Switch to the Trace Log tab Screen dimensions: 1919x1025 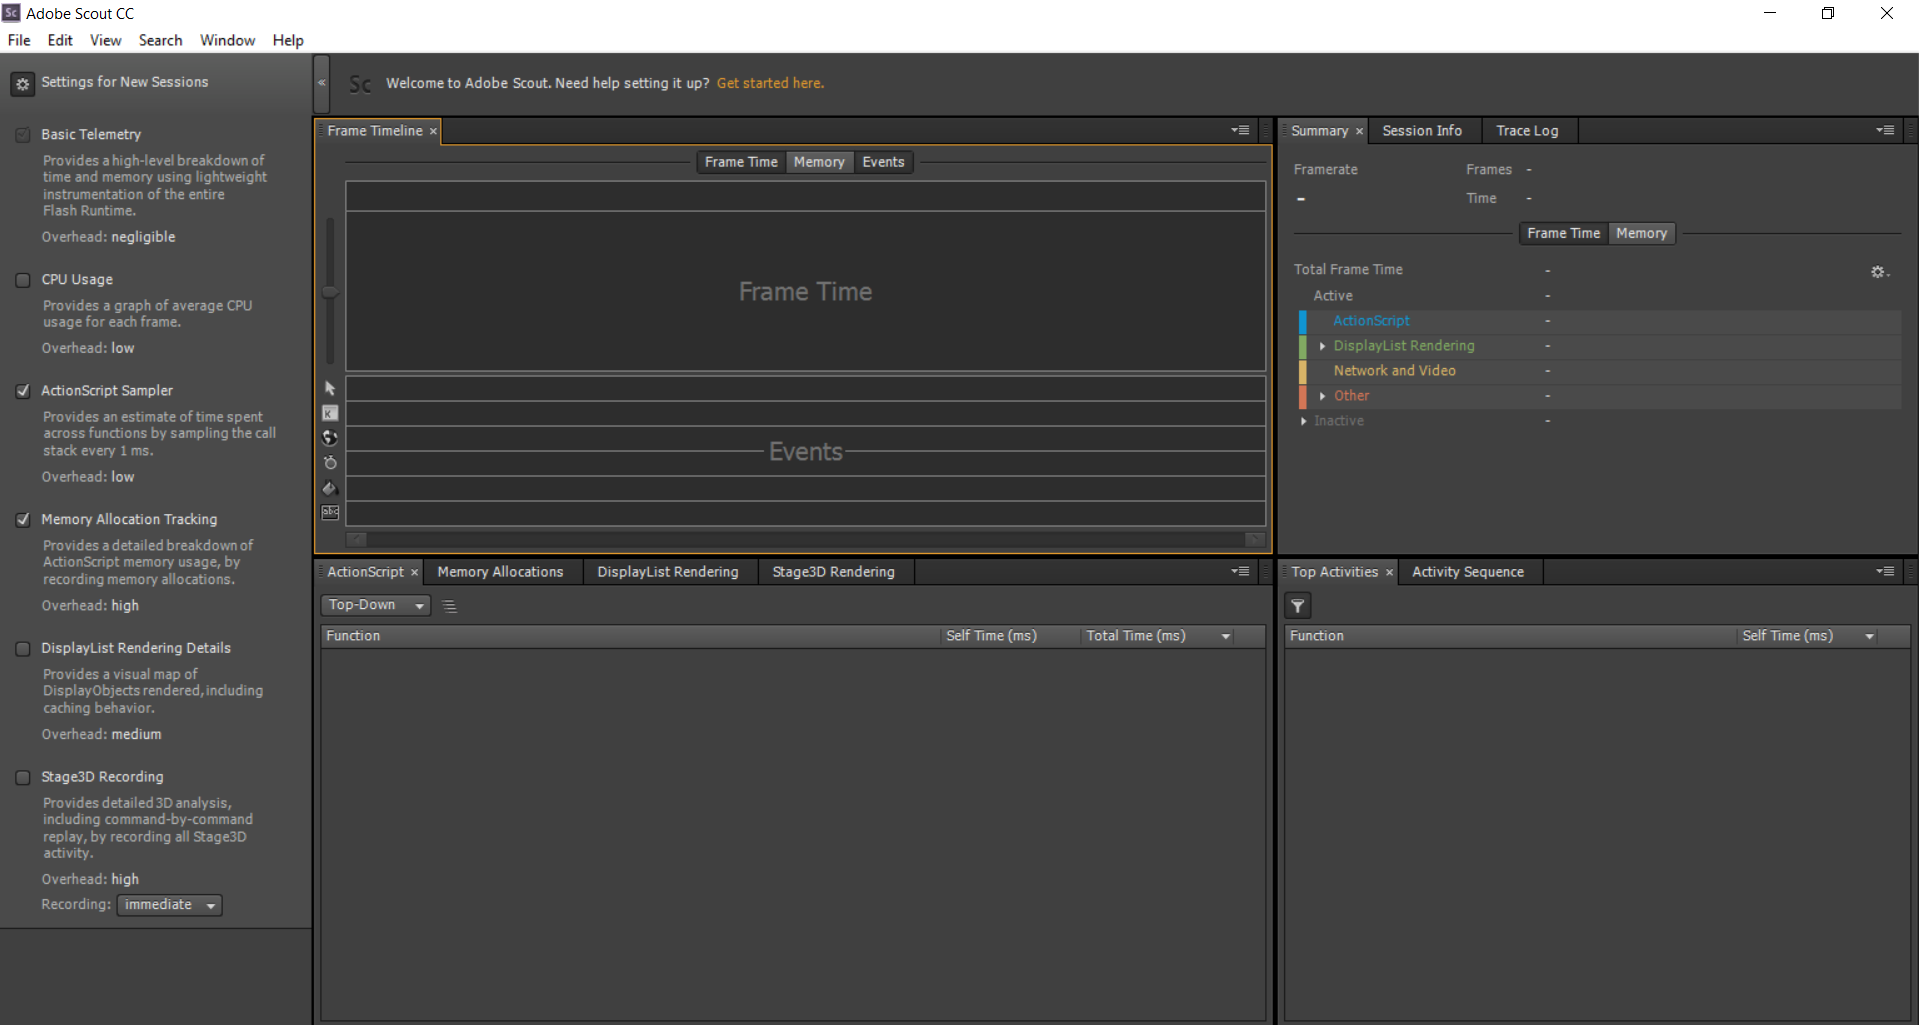click(x=1527, y=131)
